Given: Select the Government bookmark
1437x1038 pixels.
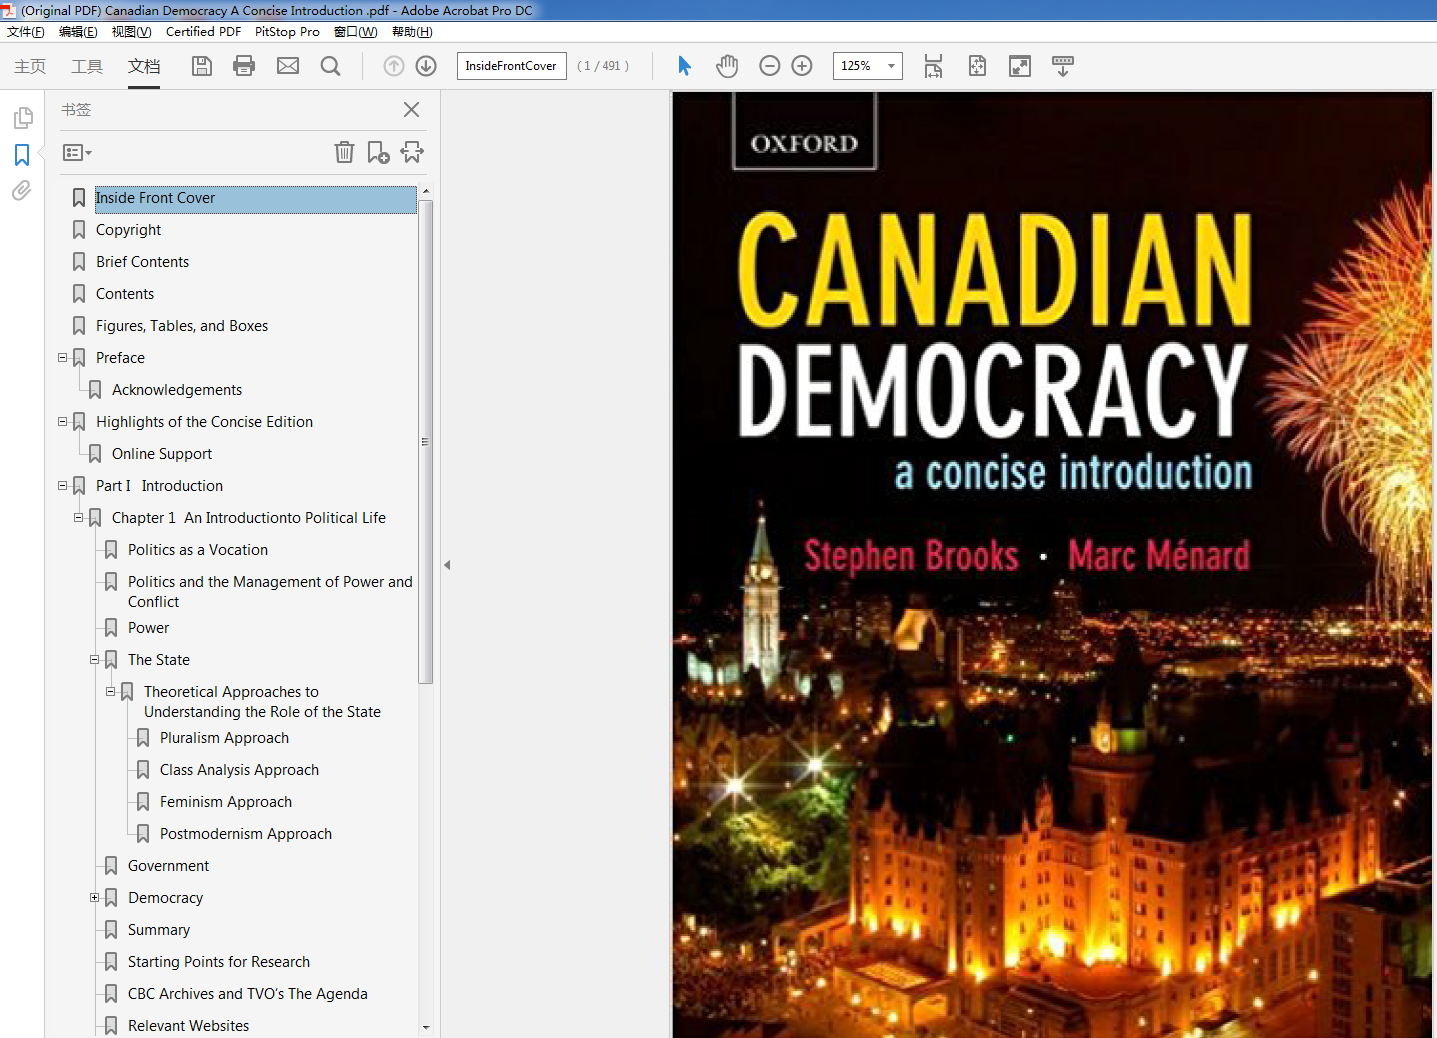Looking at the screenshot, I should pyautogui.click(x=168, y=866).
